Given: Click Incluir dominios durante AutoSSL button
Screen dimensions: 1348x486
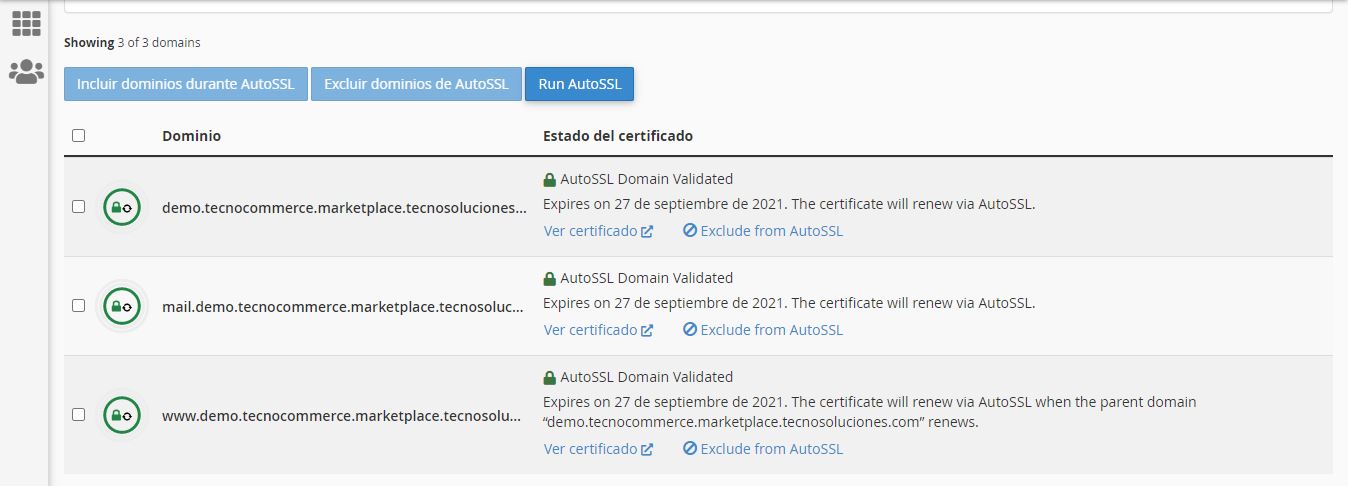Looking at the screenshot, I should click(x=186, y=84).
